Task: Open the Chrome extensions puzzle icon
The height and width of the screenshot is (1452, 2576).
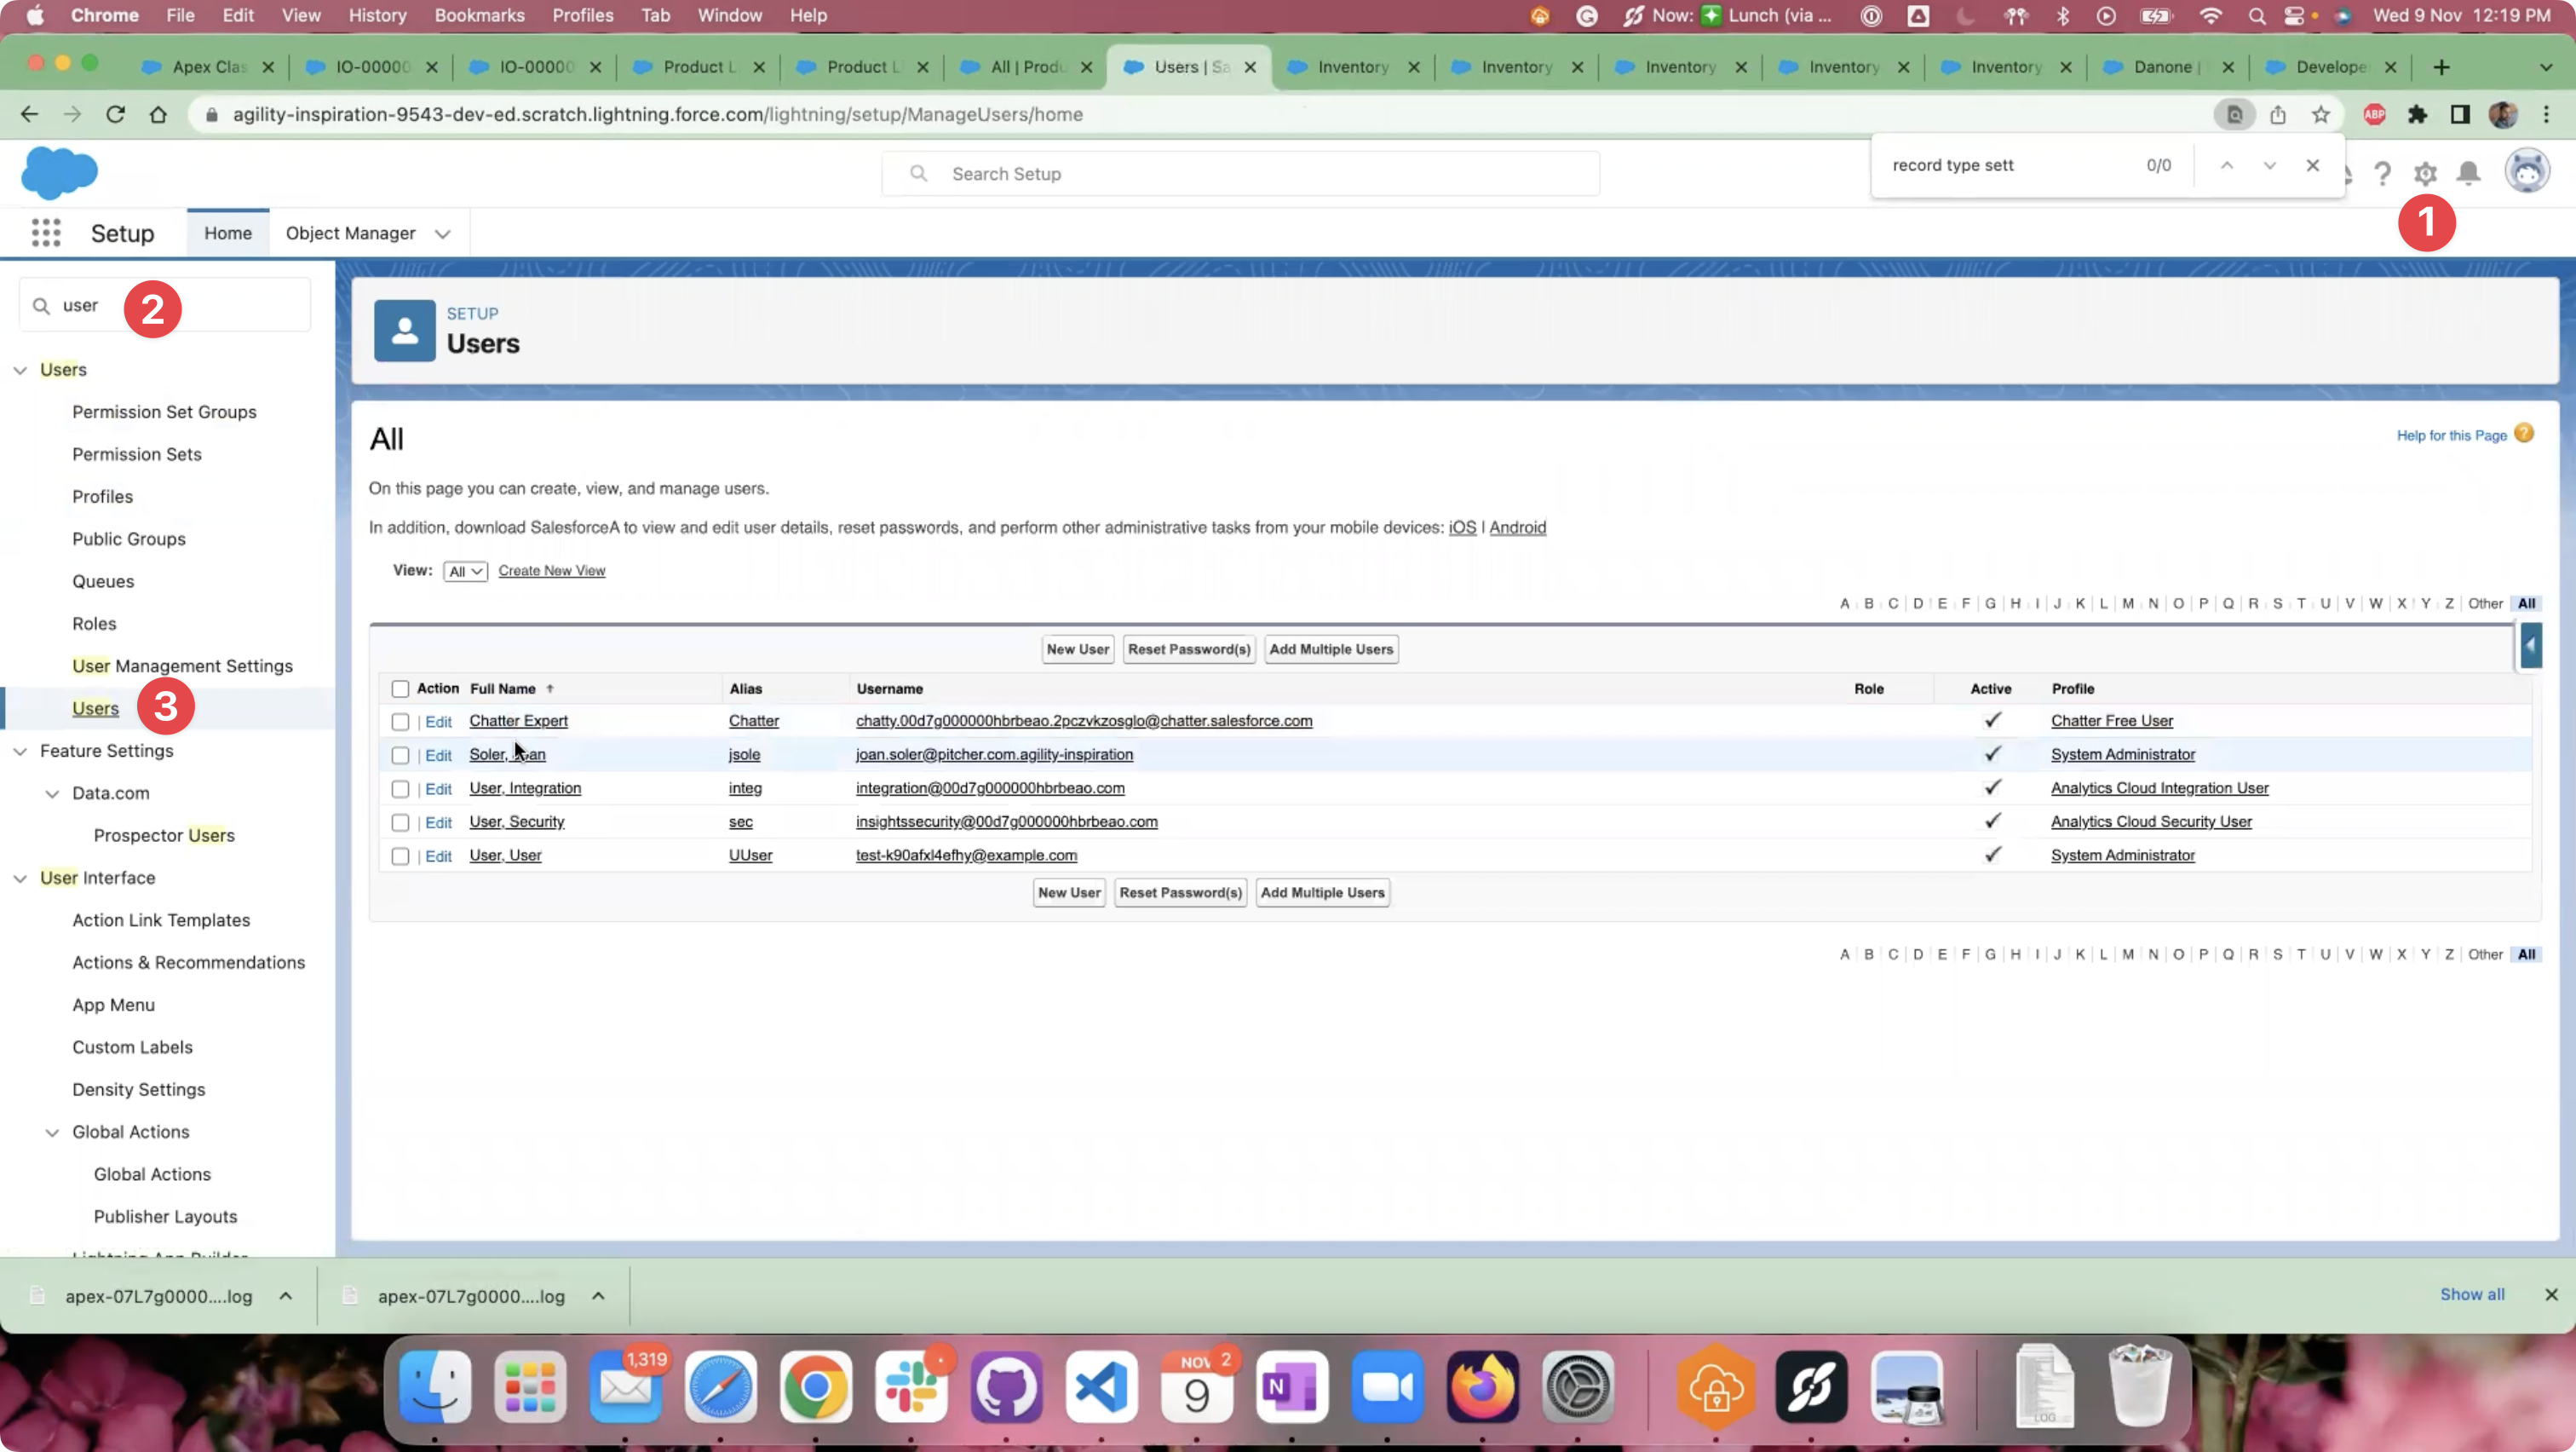Action: (2417, 115)
